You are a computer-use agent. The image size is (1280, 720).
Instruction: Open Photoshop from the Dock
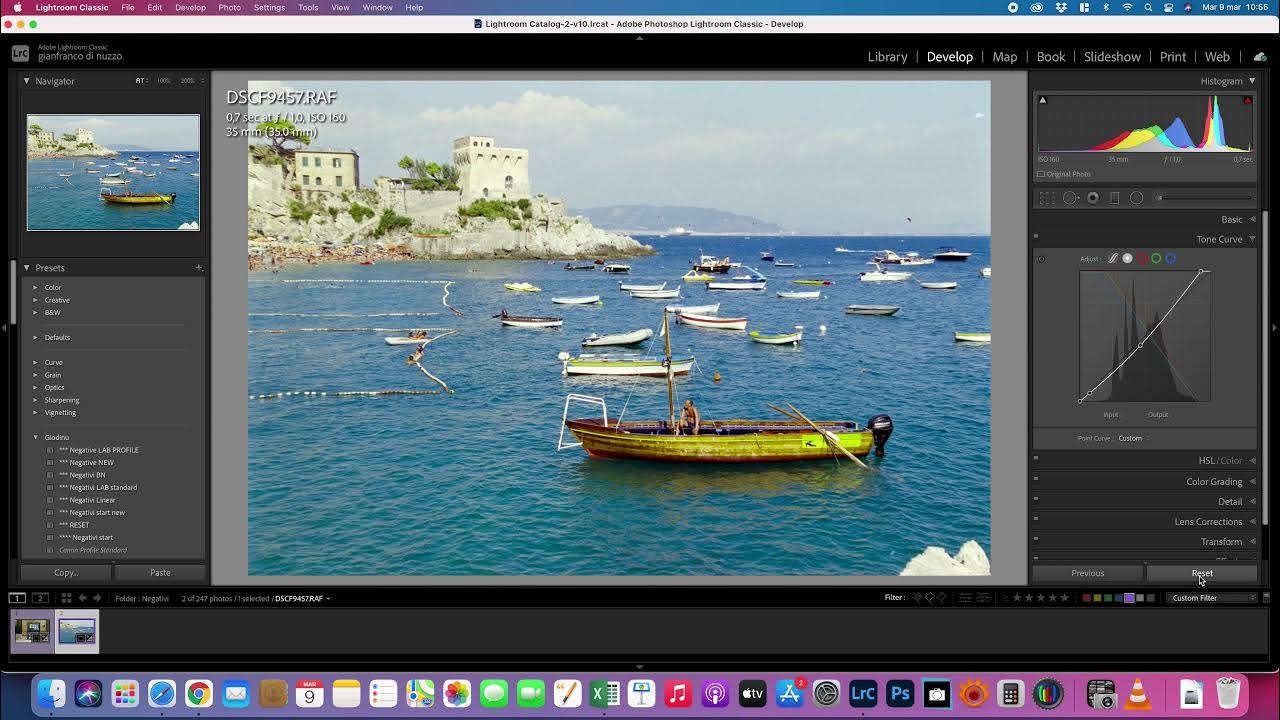(x=900, y=693)
